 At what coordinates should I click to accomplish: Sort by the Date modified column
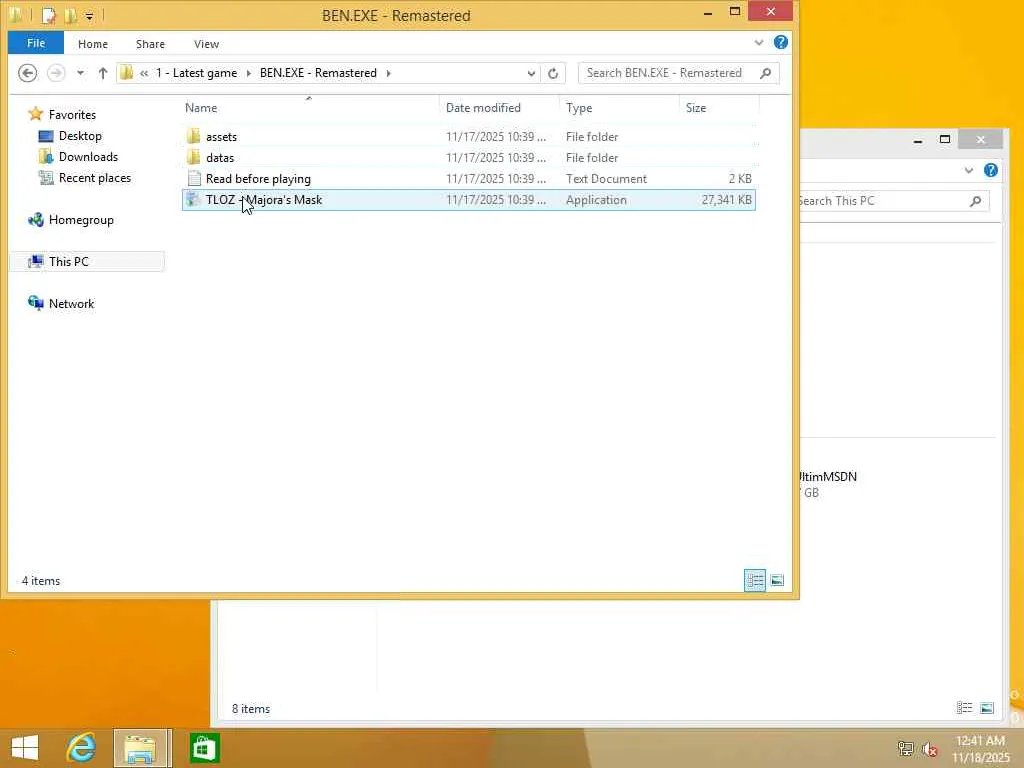click(x=500, y=108)
